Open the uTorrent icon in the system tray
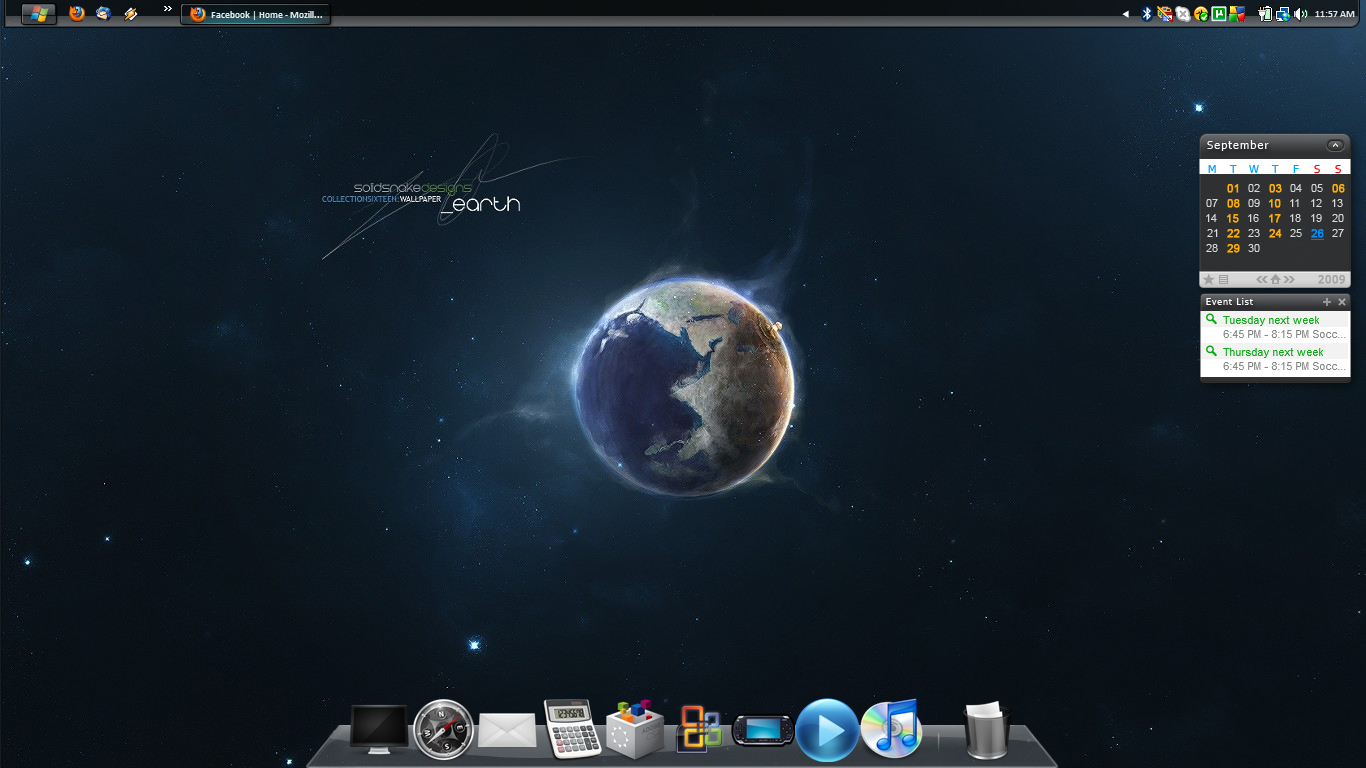 pos(1218,14)
